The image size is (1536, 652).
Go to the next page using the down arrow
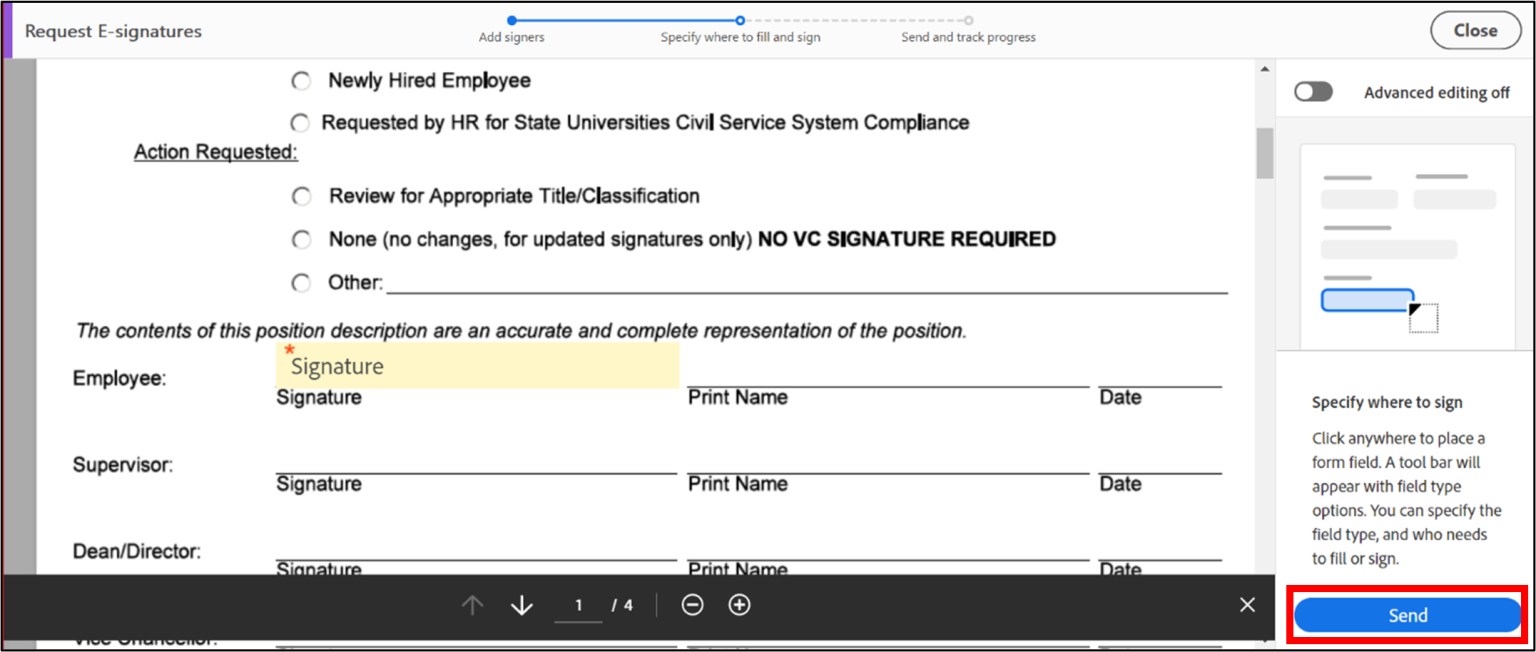pos(521,604)
